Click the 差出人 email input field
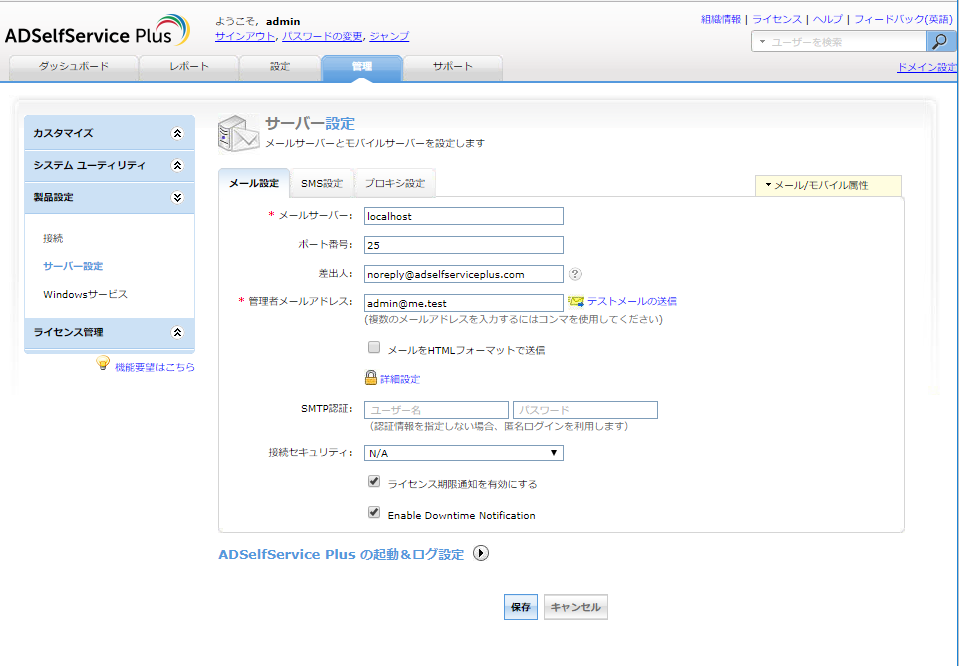 pos(464,274)
